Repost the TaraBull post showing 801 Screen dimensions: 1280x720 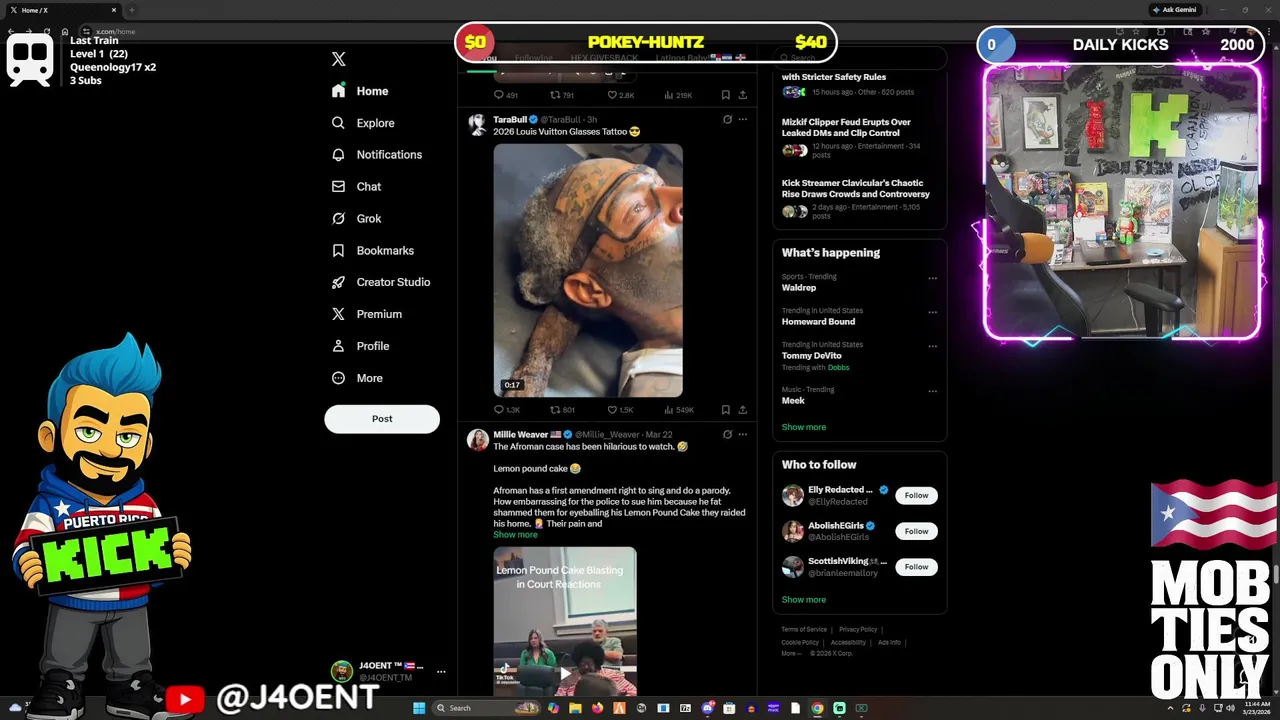(563, 410)
